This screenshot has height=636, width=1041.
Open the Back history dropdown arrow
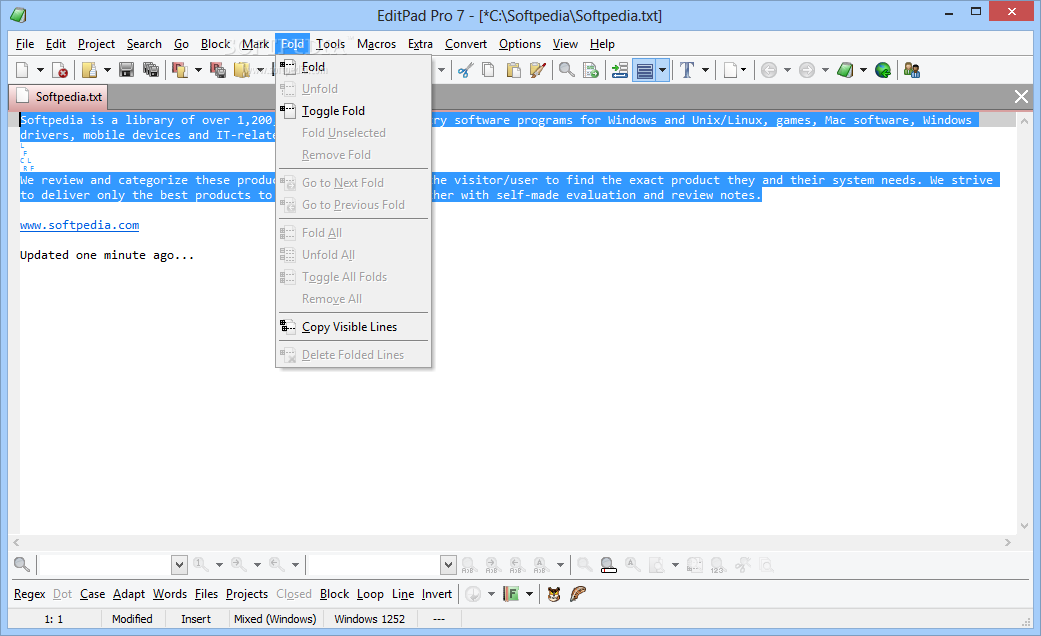[x=787, y=70]
